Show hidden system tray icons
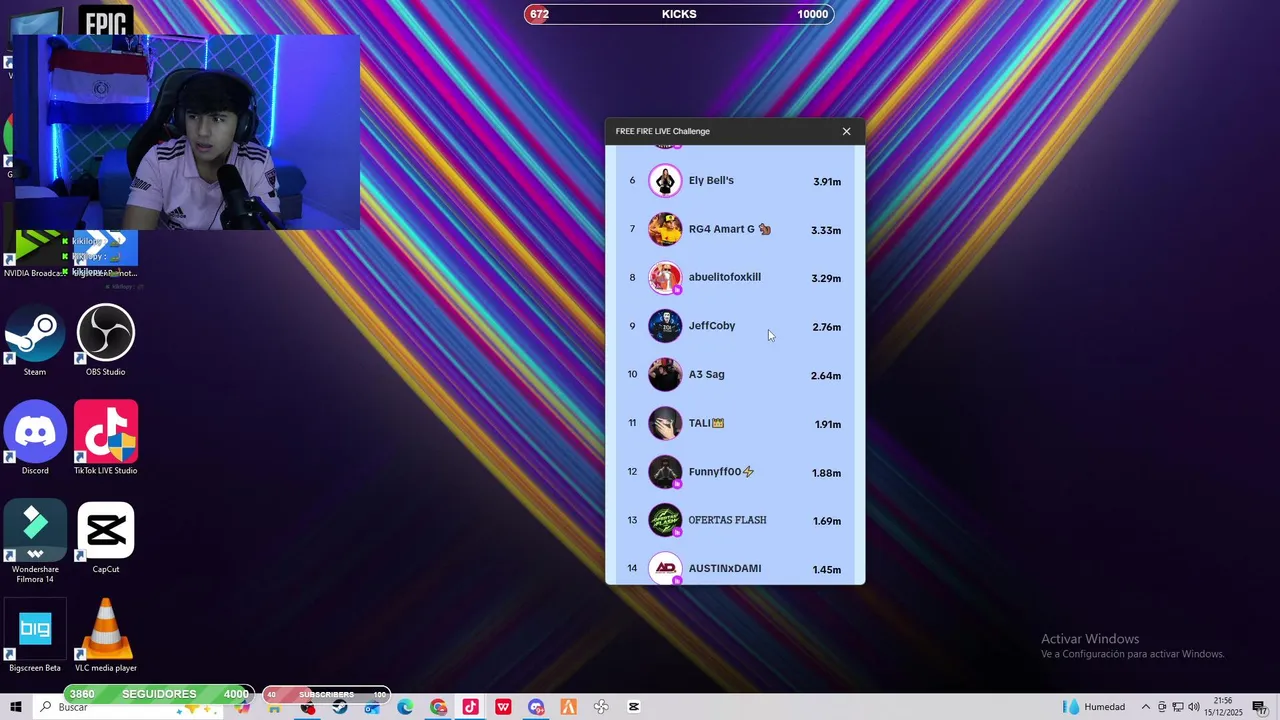The image size is (1280, 720). (1146, 707)
